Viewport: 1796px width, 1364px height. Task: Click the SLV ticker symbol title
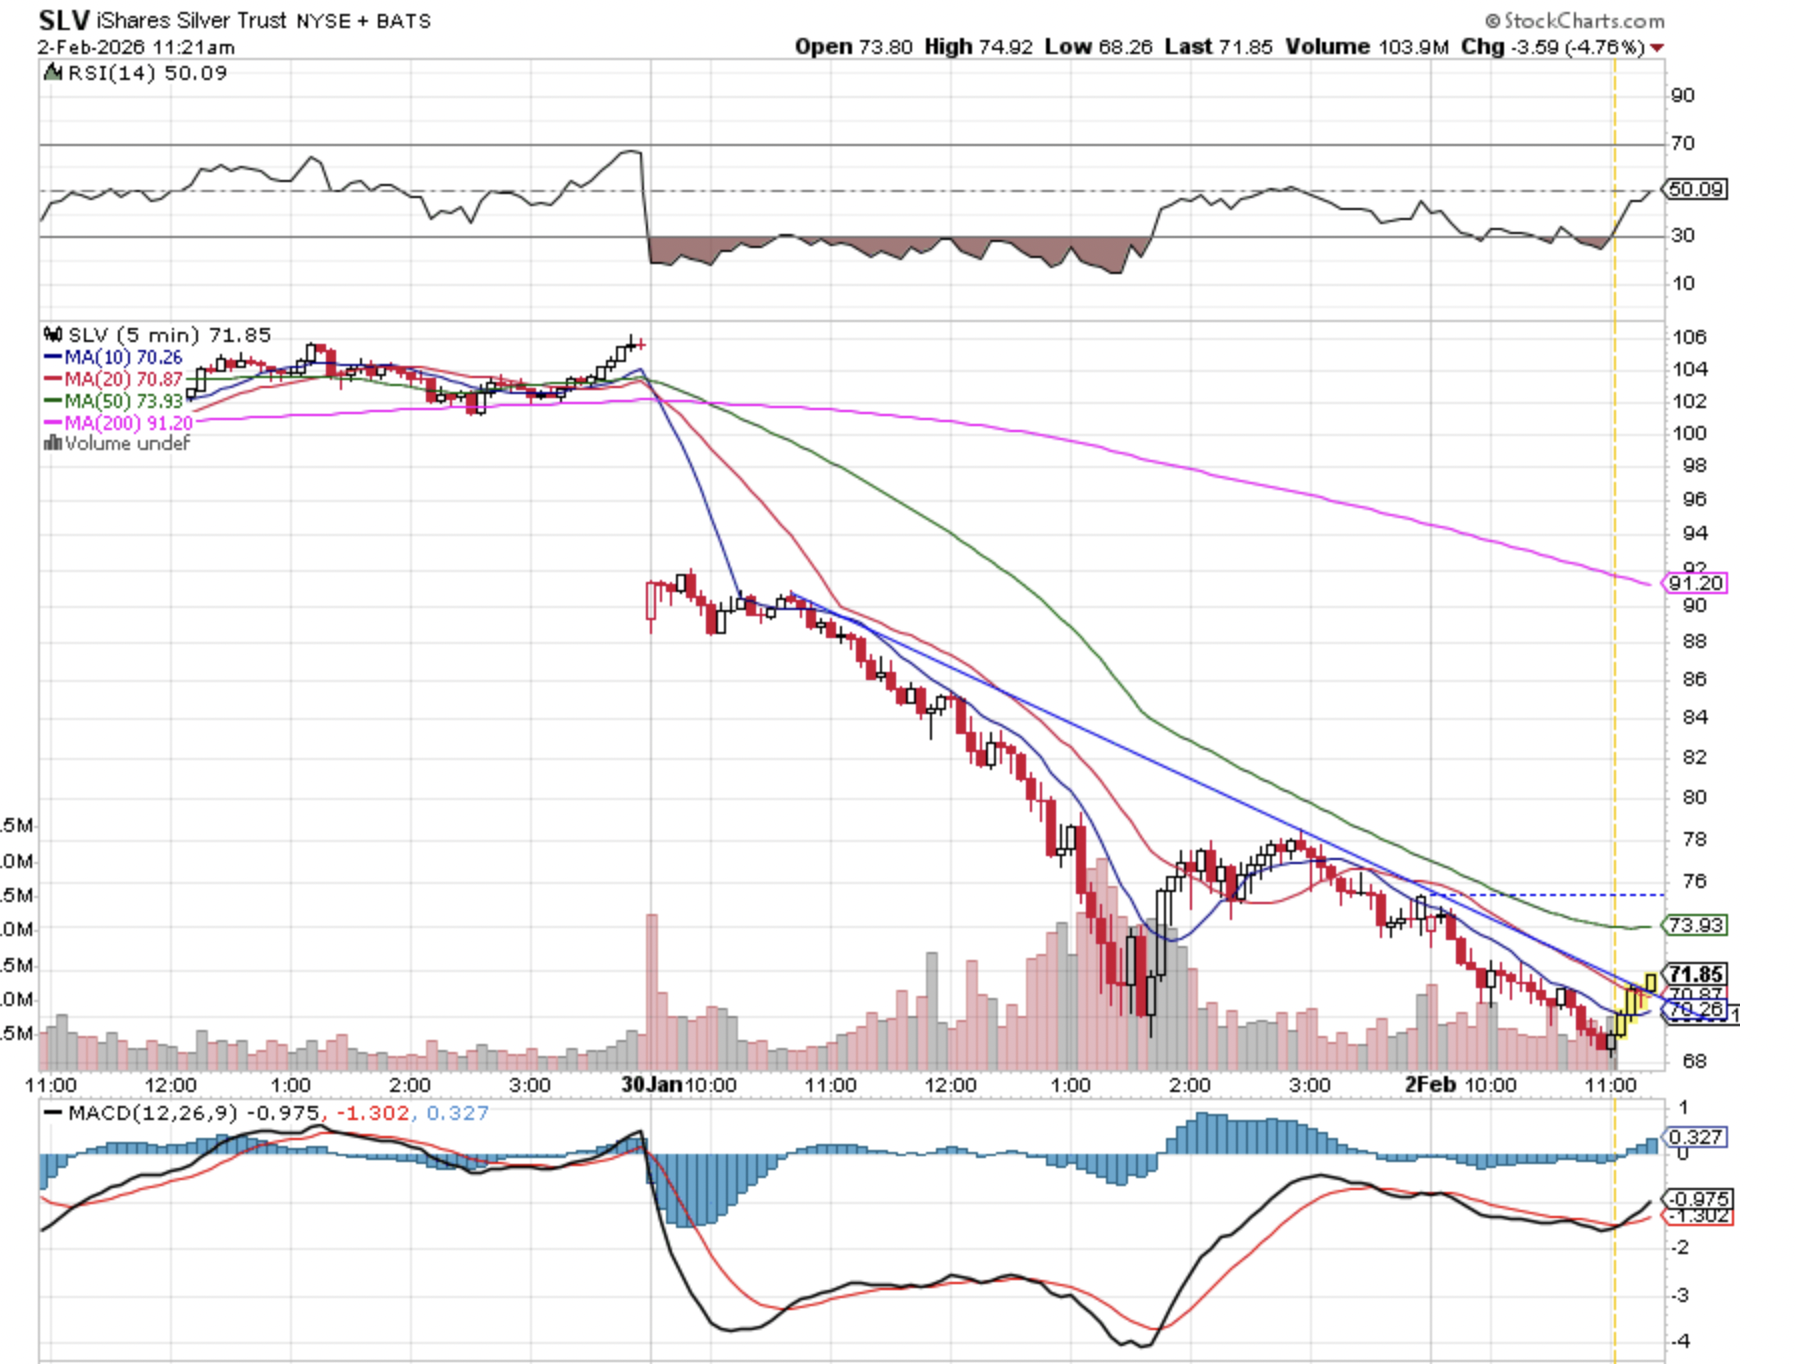point(64,21)
